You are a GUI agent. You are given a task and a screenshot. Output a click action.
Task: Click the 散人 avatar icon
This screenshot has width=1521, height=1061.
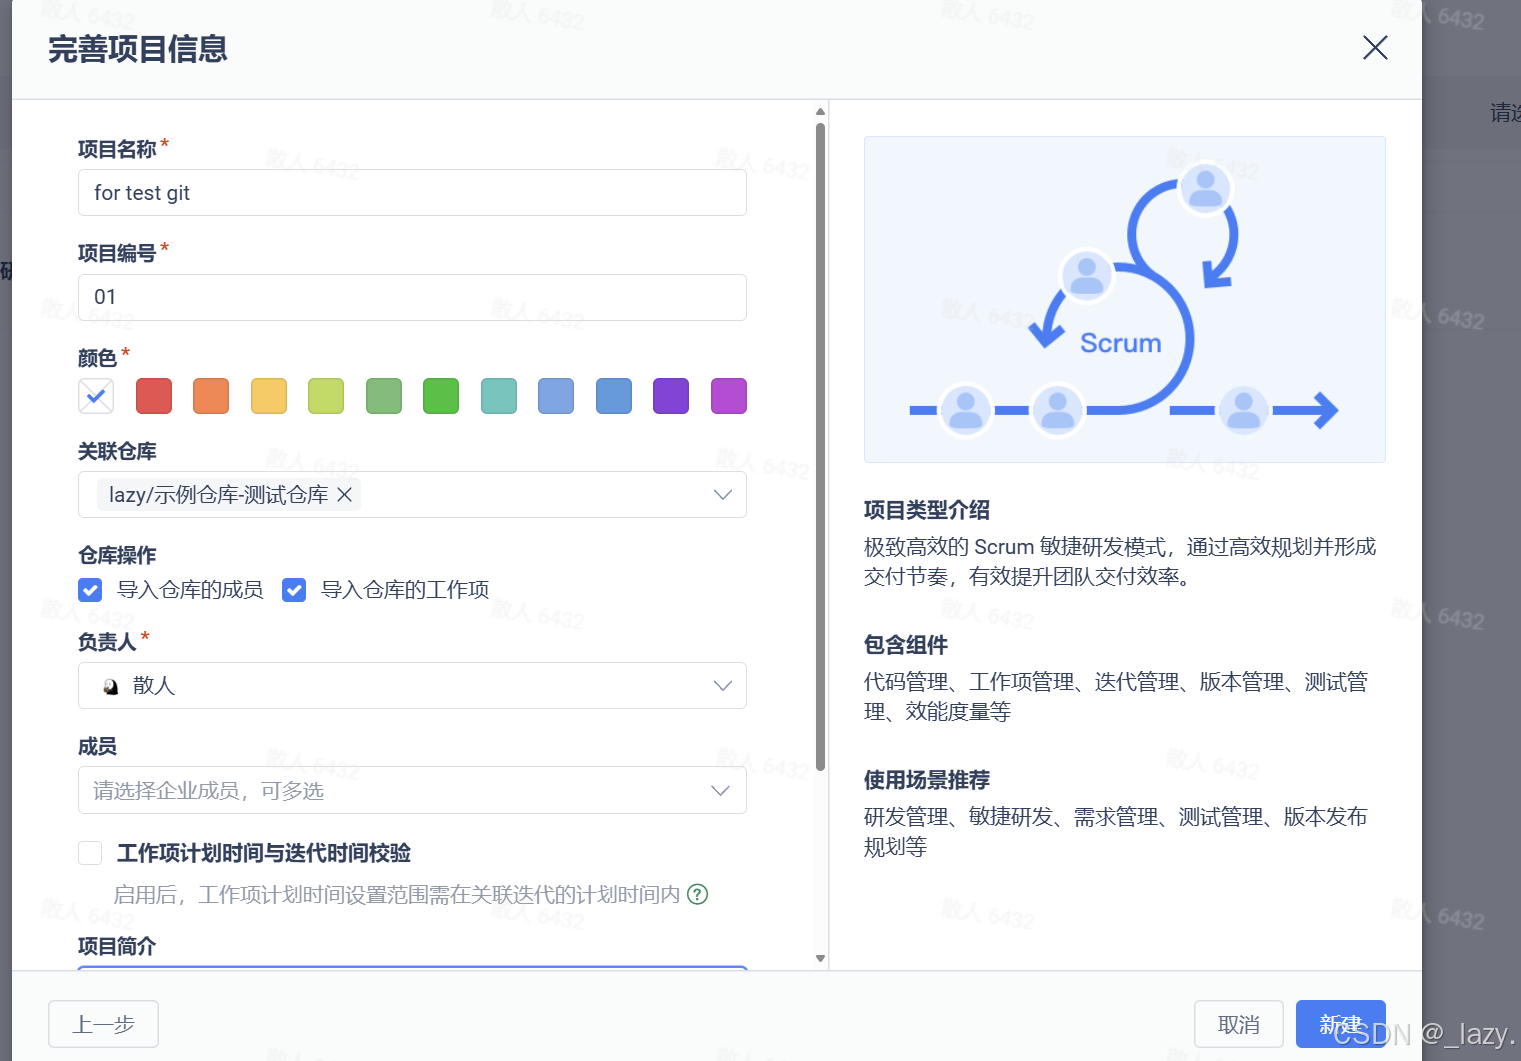(x=111, y=686)
